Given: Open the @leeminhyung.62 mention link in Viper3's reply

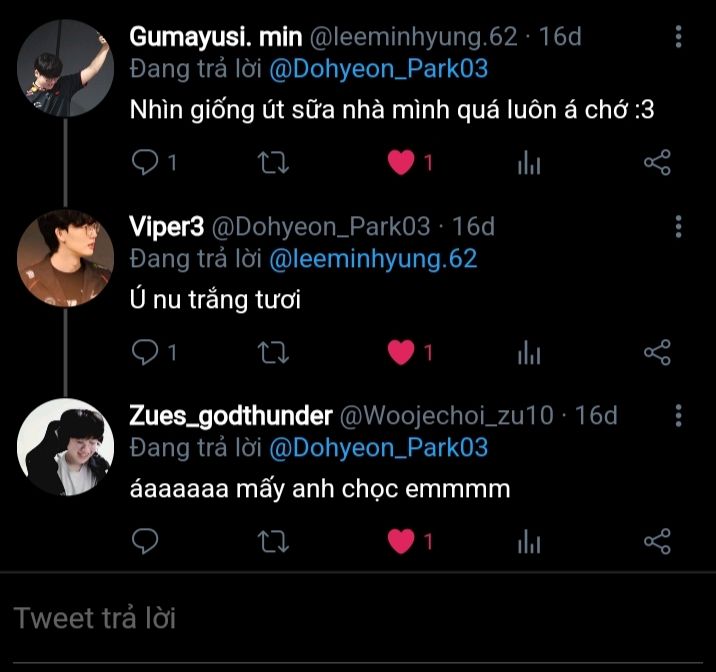Looking at the screenshot, I should click(x=373, y=259).
